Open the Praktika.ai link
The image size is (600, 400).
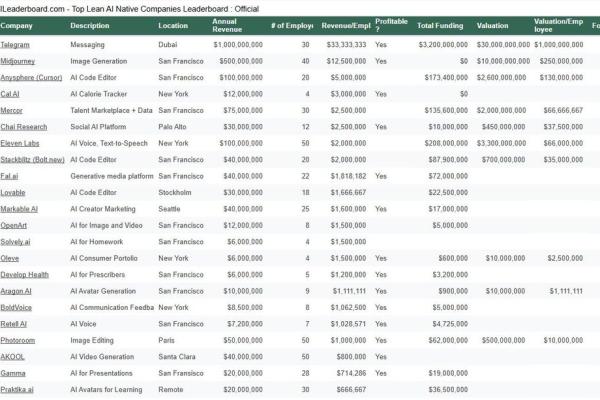17,390
